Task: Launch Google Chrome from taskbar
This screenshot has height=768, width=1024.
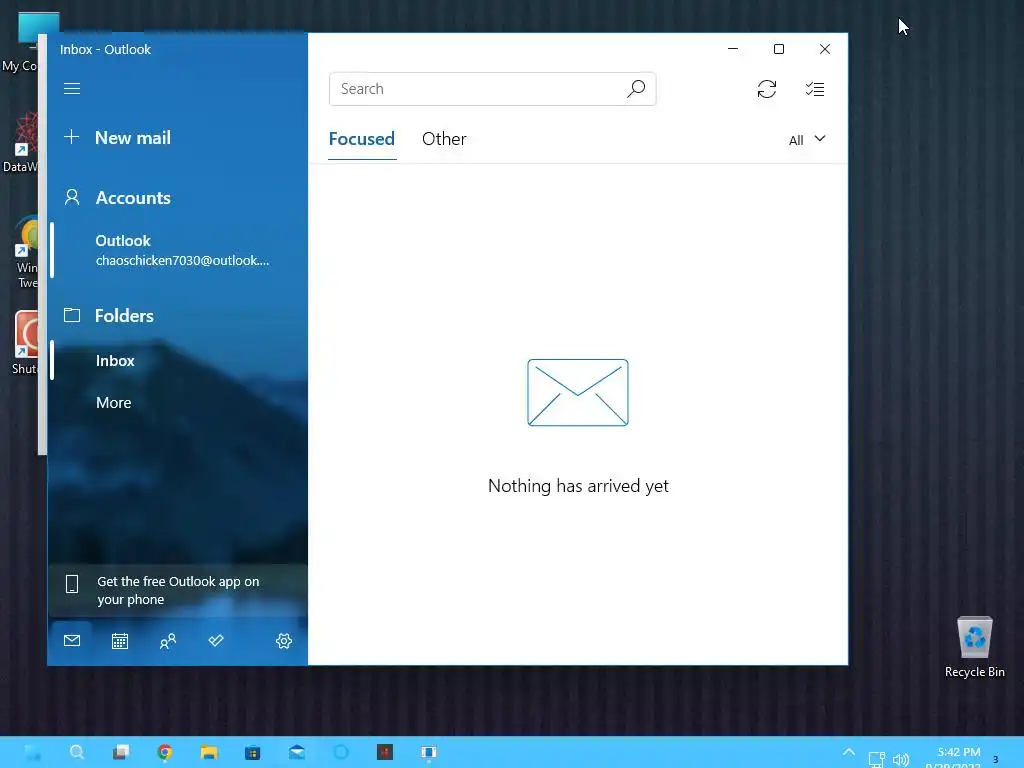Action: pyautogui.click(x=165, y=752)
